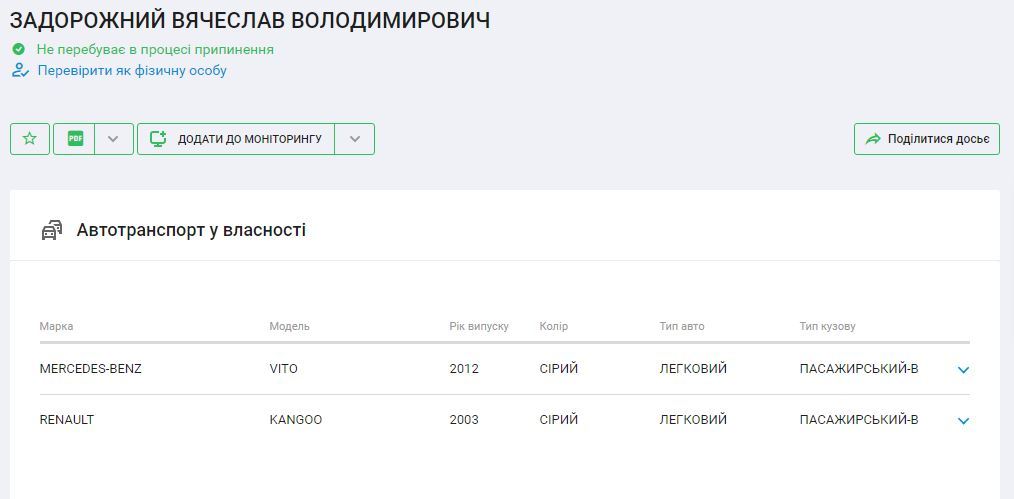Open Перевірити як фізичну особу link
1014x499 pixels.
tap(132, 70)
